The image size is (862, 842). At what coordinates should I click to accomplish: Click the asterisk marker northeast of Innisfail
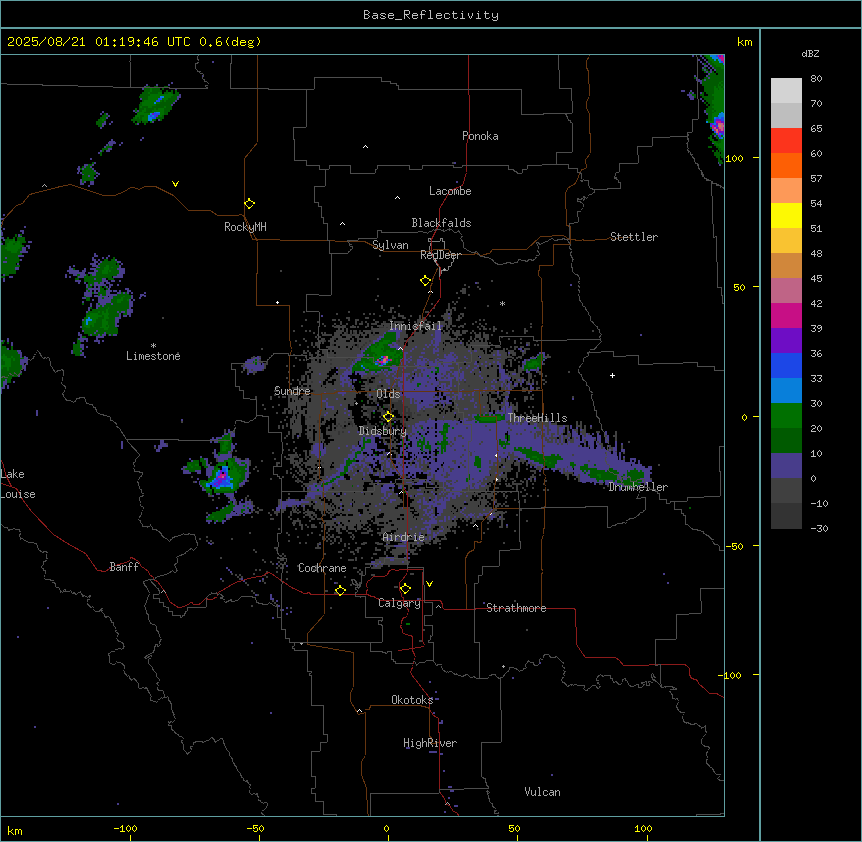click(502, 303)
